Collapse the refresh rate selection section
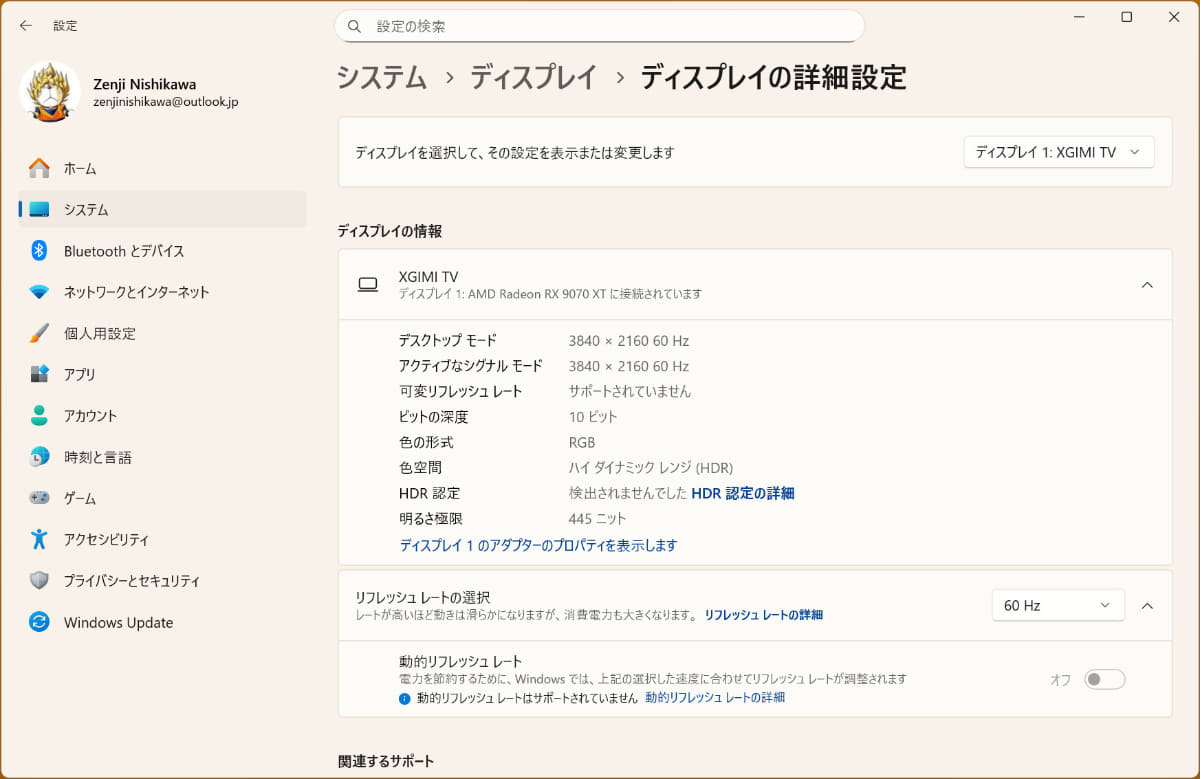1200x779 pixels. point(1147,606)
